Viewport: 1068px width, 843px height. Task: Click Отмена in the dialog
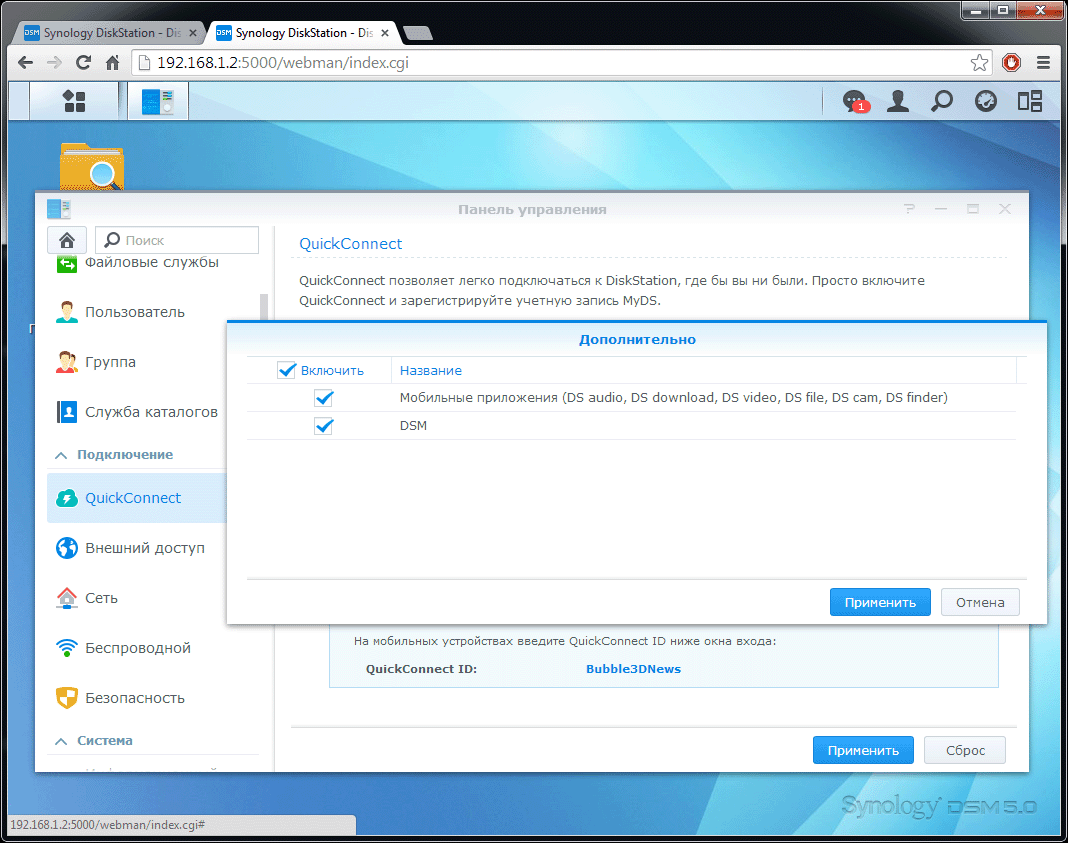[x=980, y=603]
